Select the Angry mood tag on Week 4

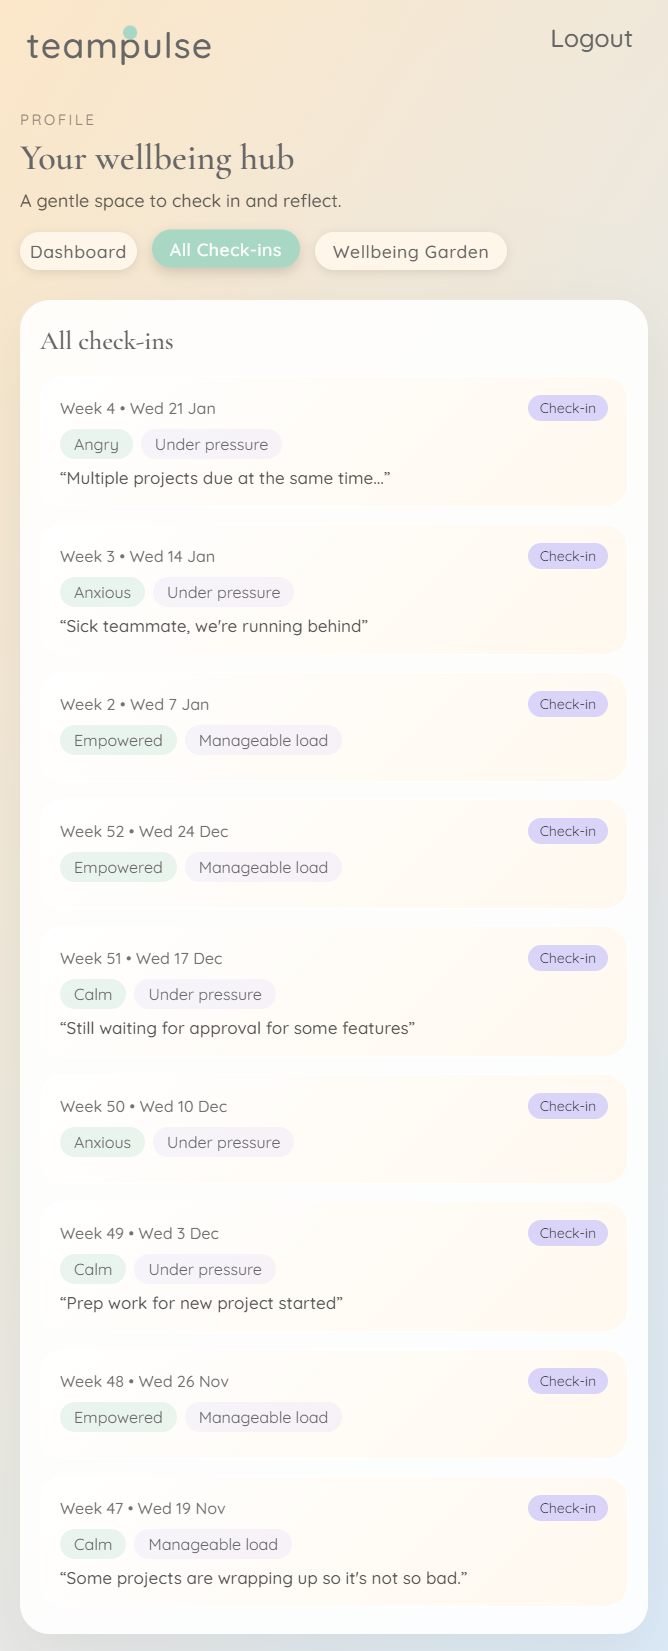pos(96,444)
